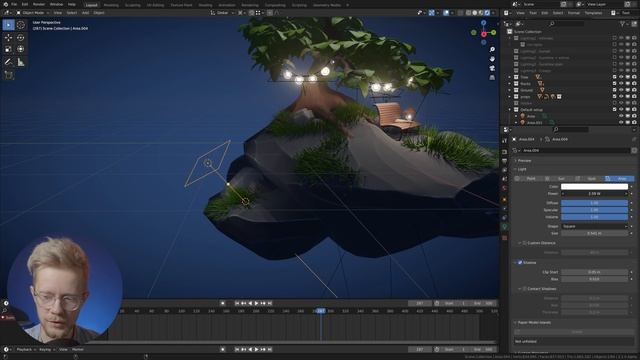
Task: Select the Move tool
Action: click(x=8, y=38)
